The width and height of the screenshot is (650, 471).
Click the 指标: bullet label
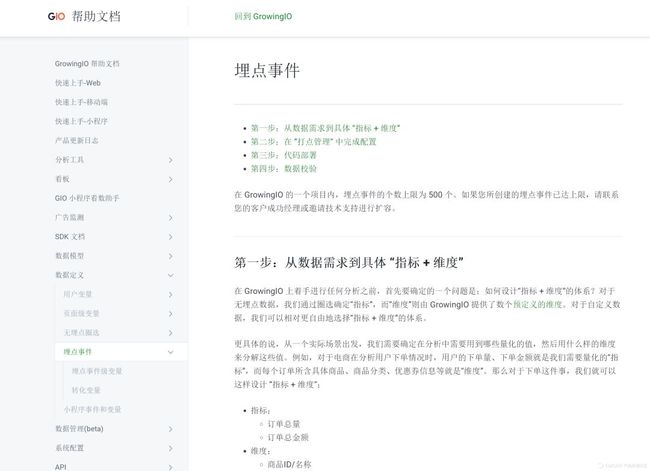point(261,410)
